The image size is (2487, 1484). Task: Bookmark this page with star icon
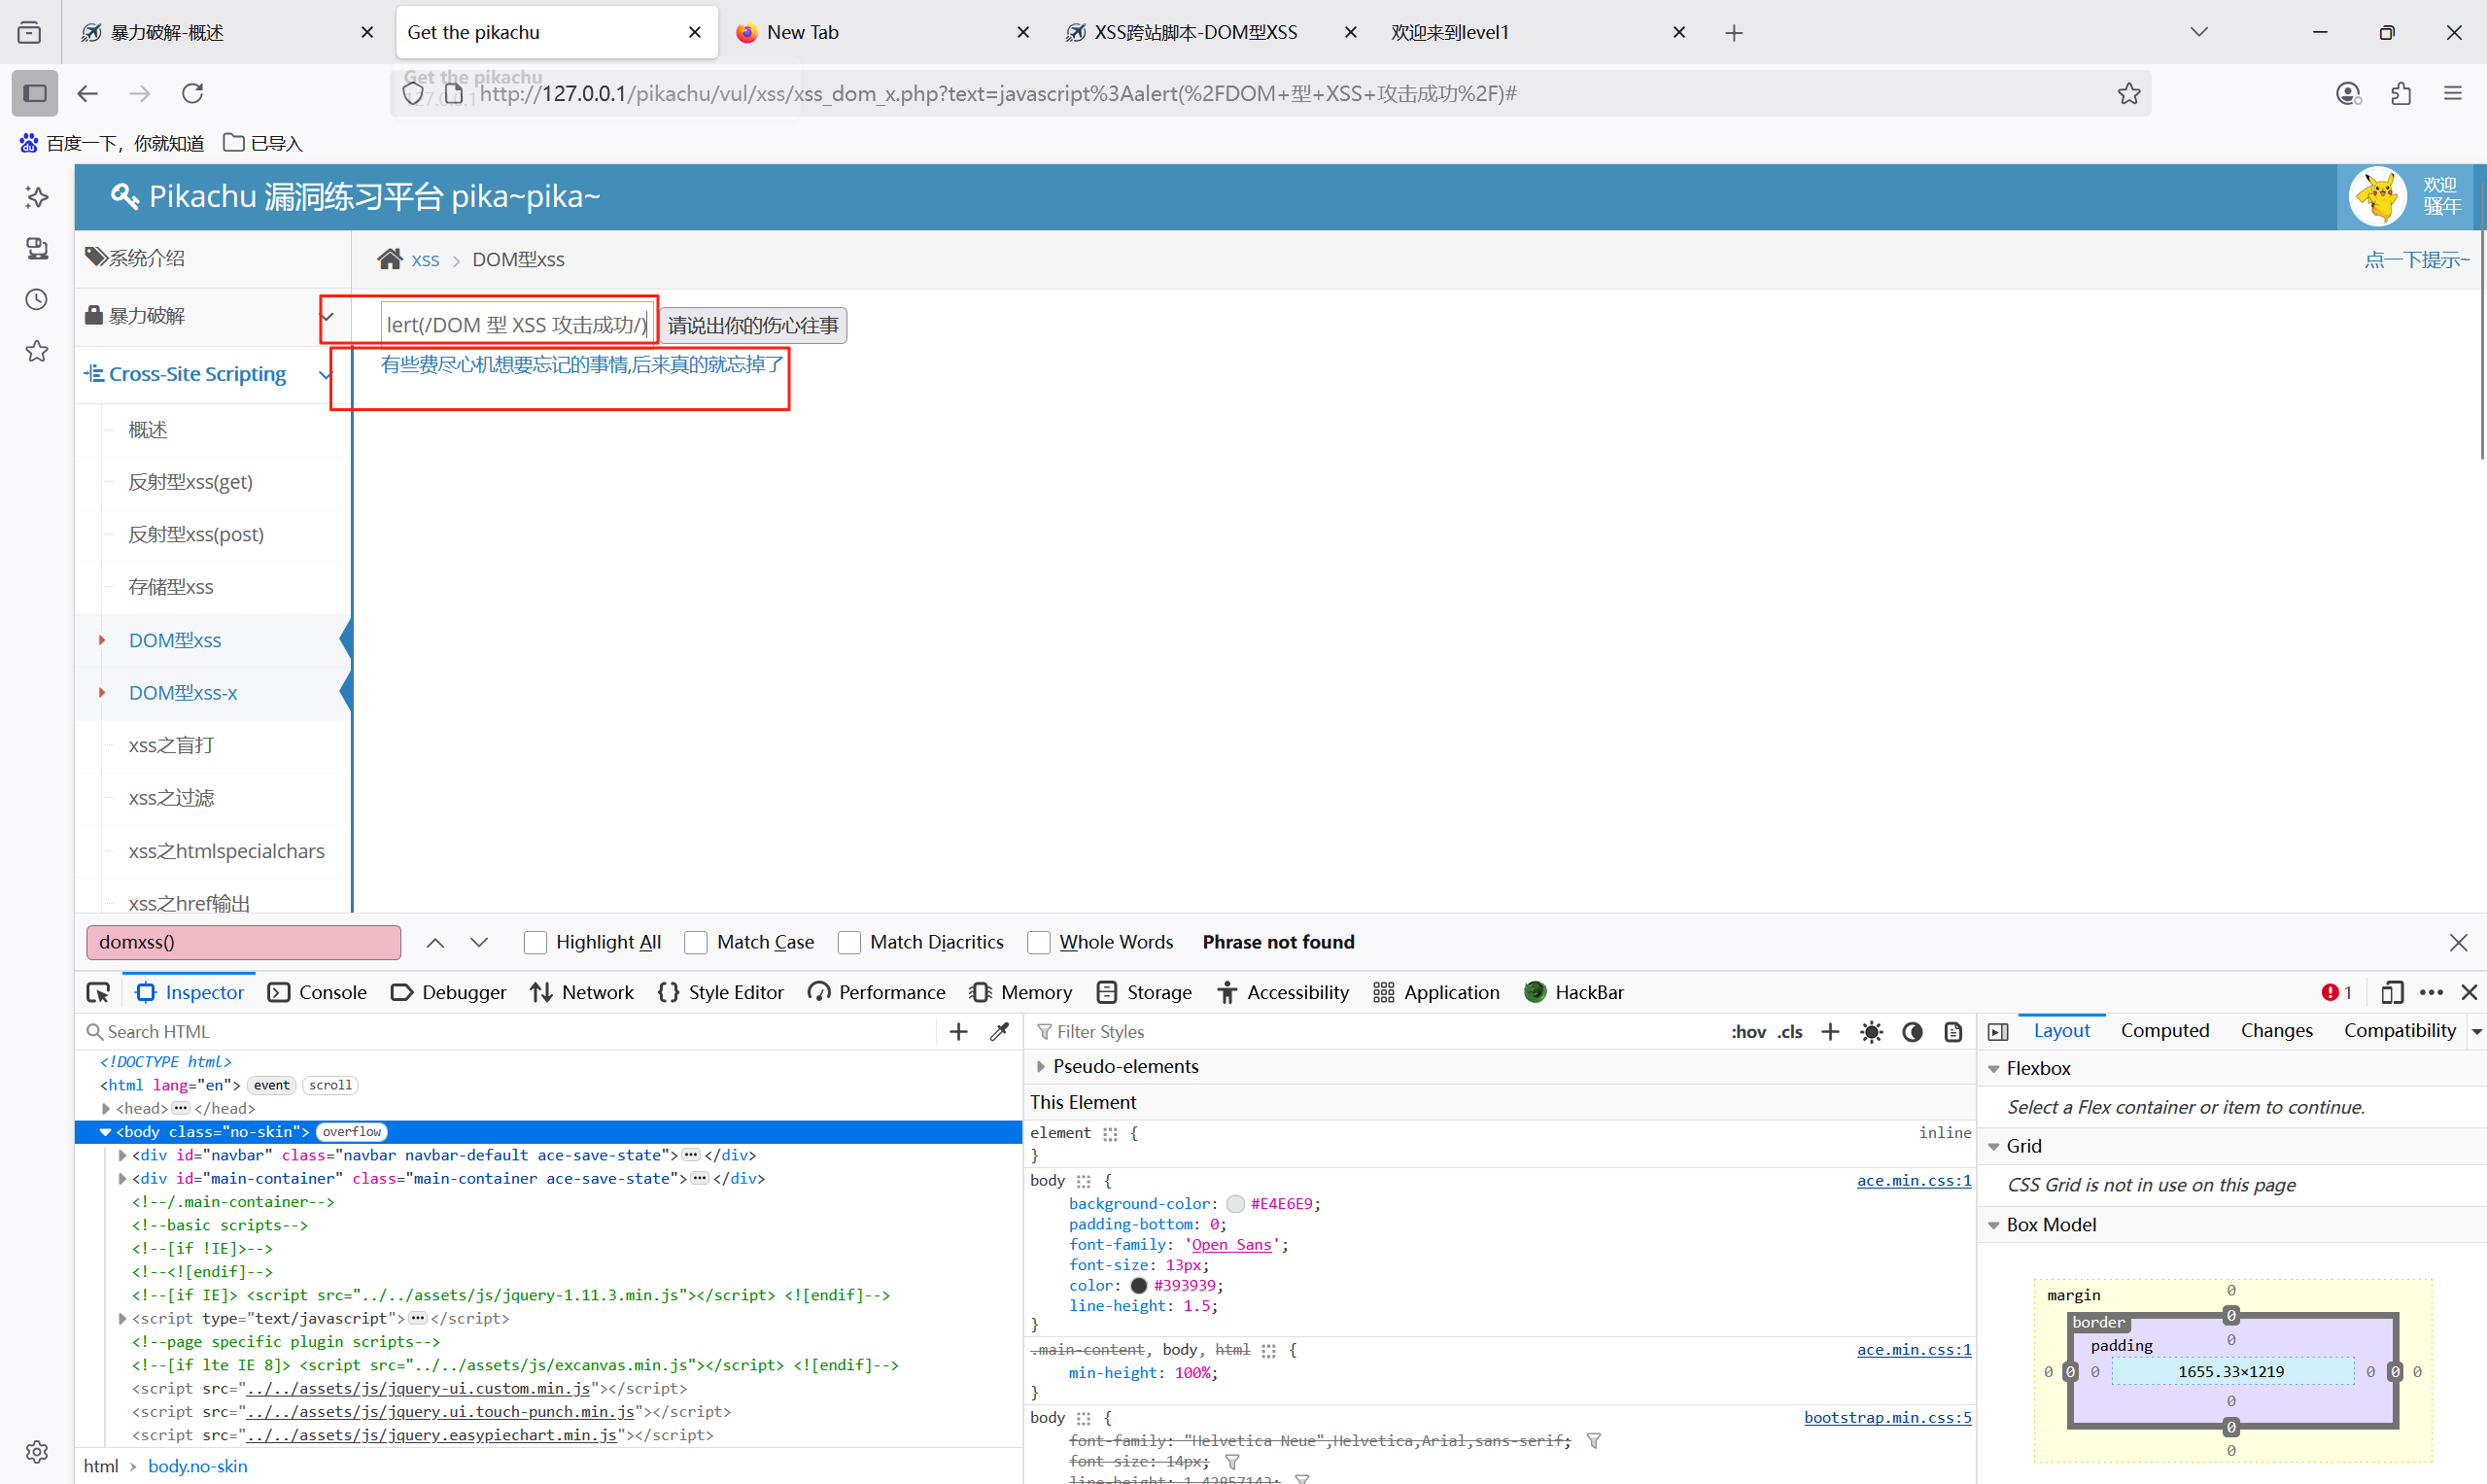(x=2128, y=93)
